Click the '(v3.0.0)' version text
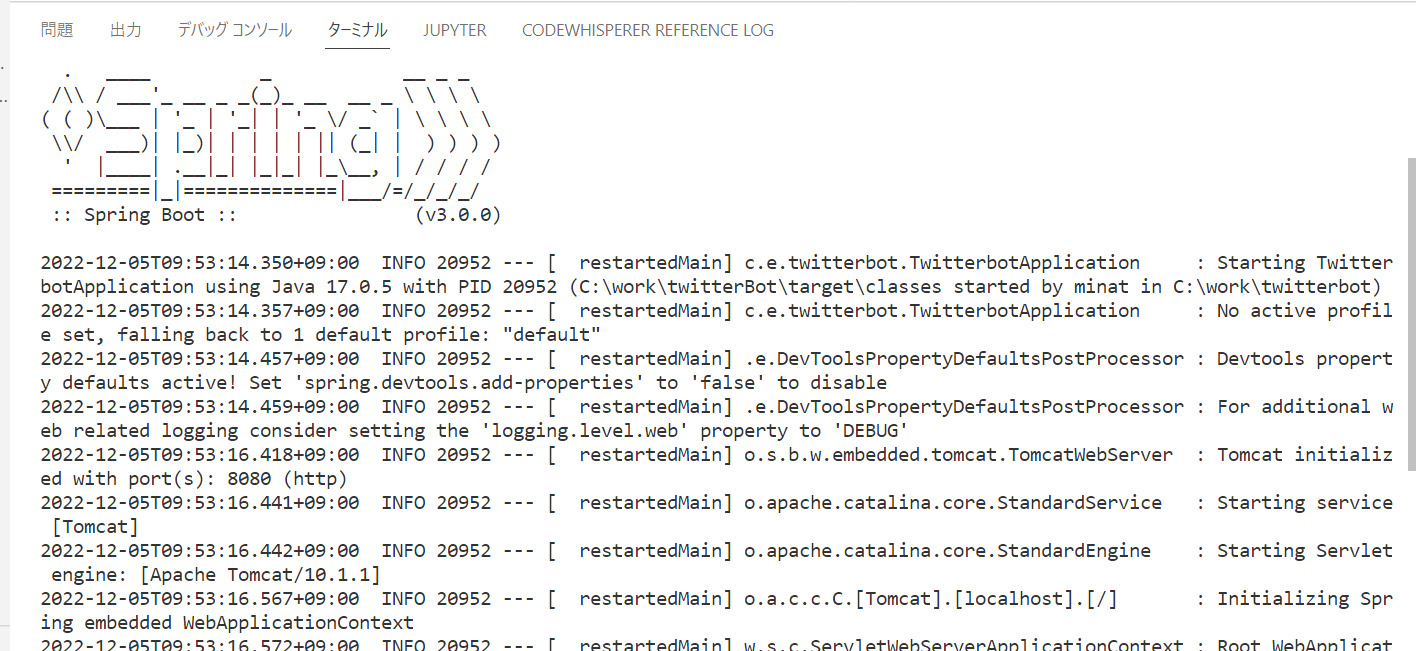Viewport: 1416px width, 651px height. tap(457, 215)
